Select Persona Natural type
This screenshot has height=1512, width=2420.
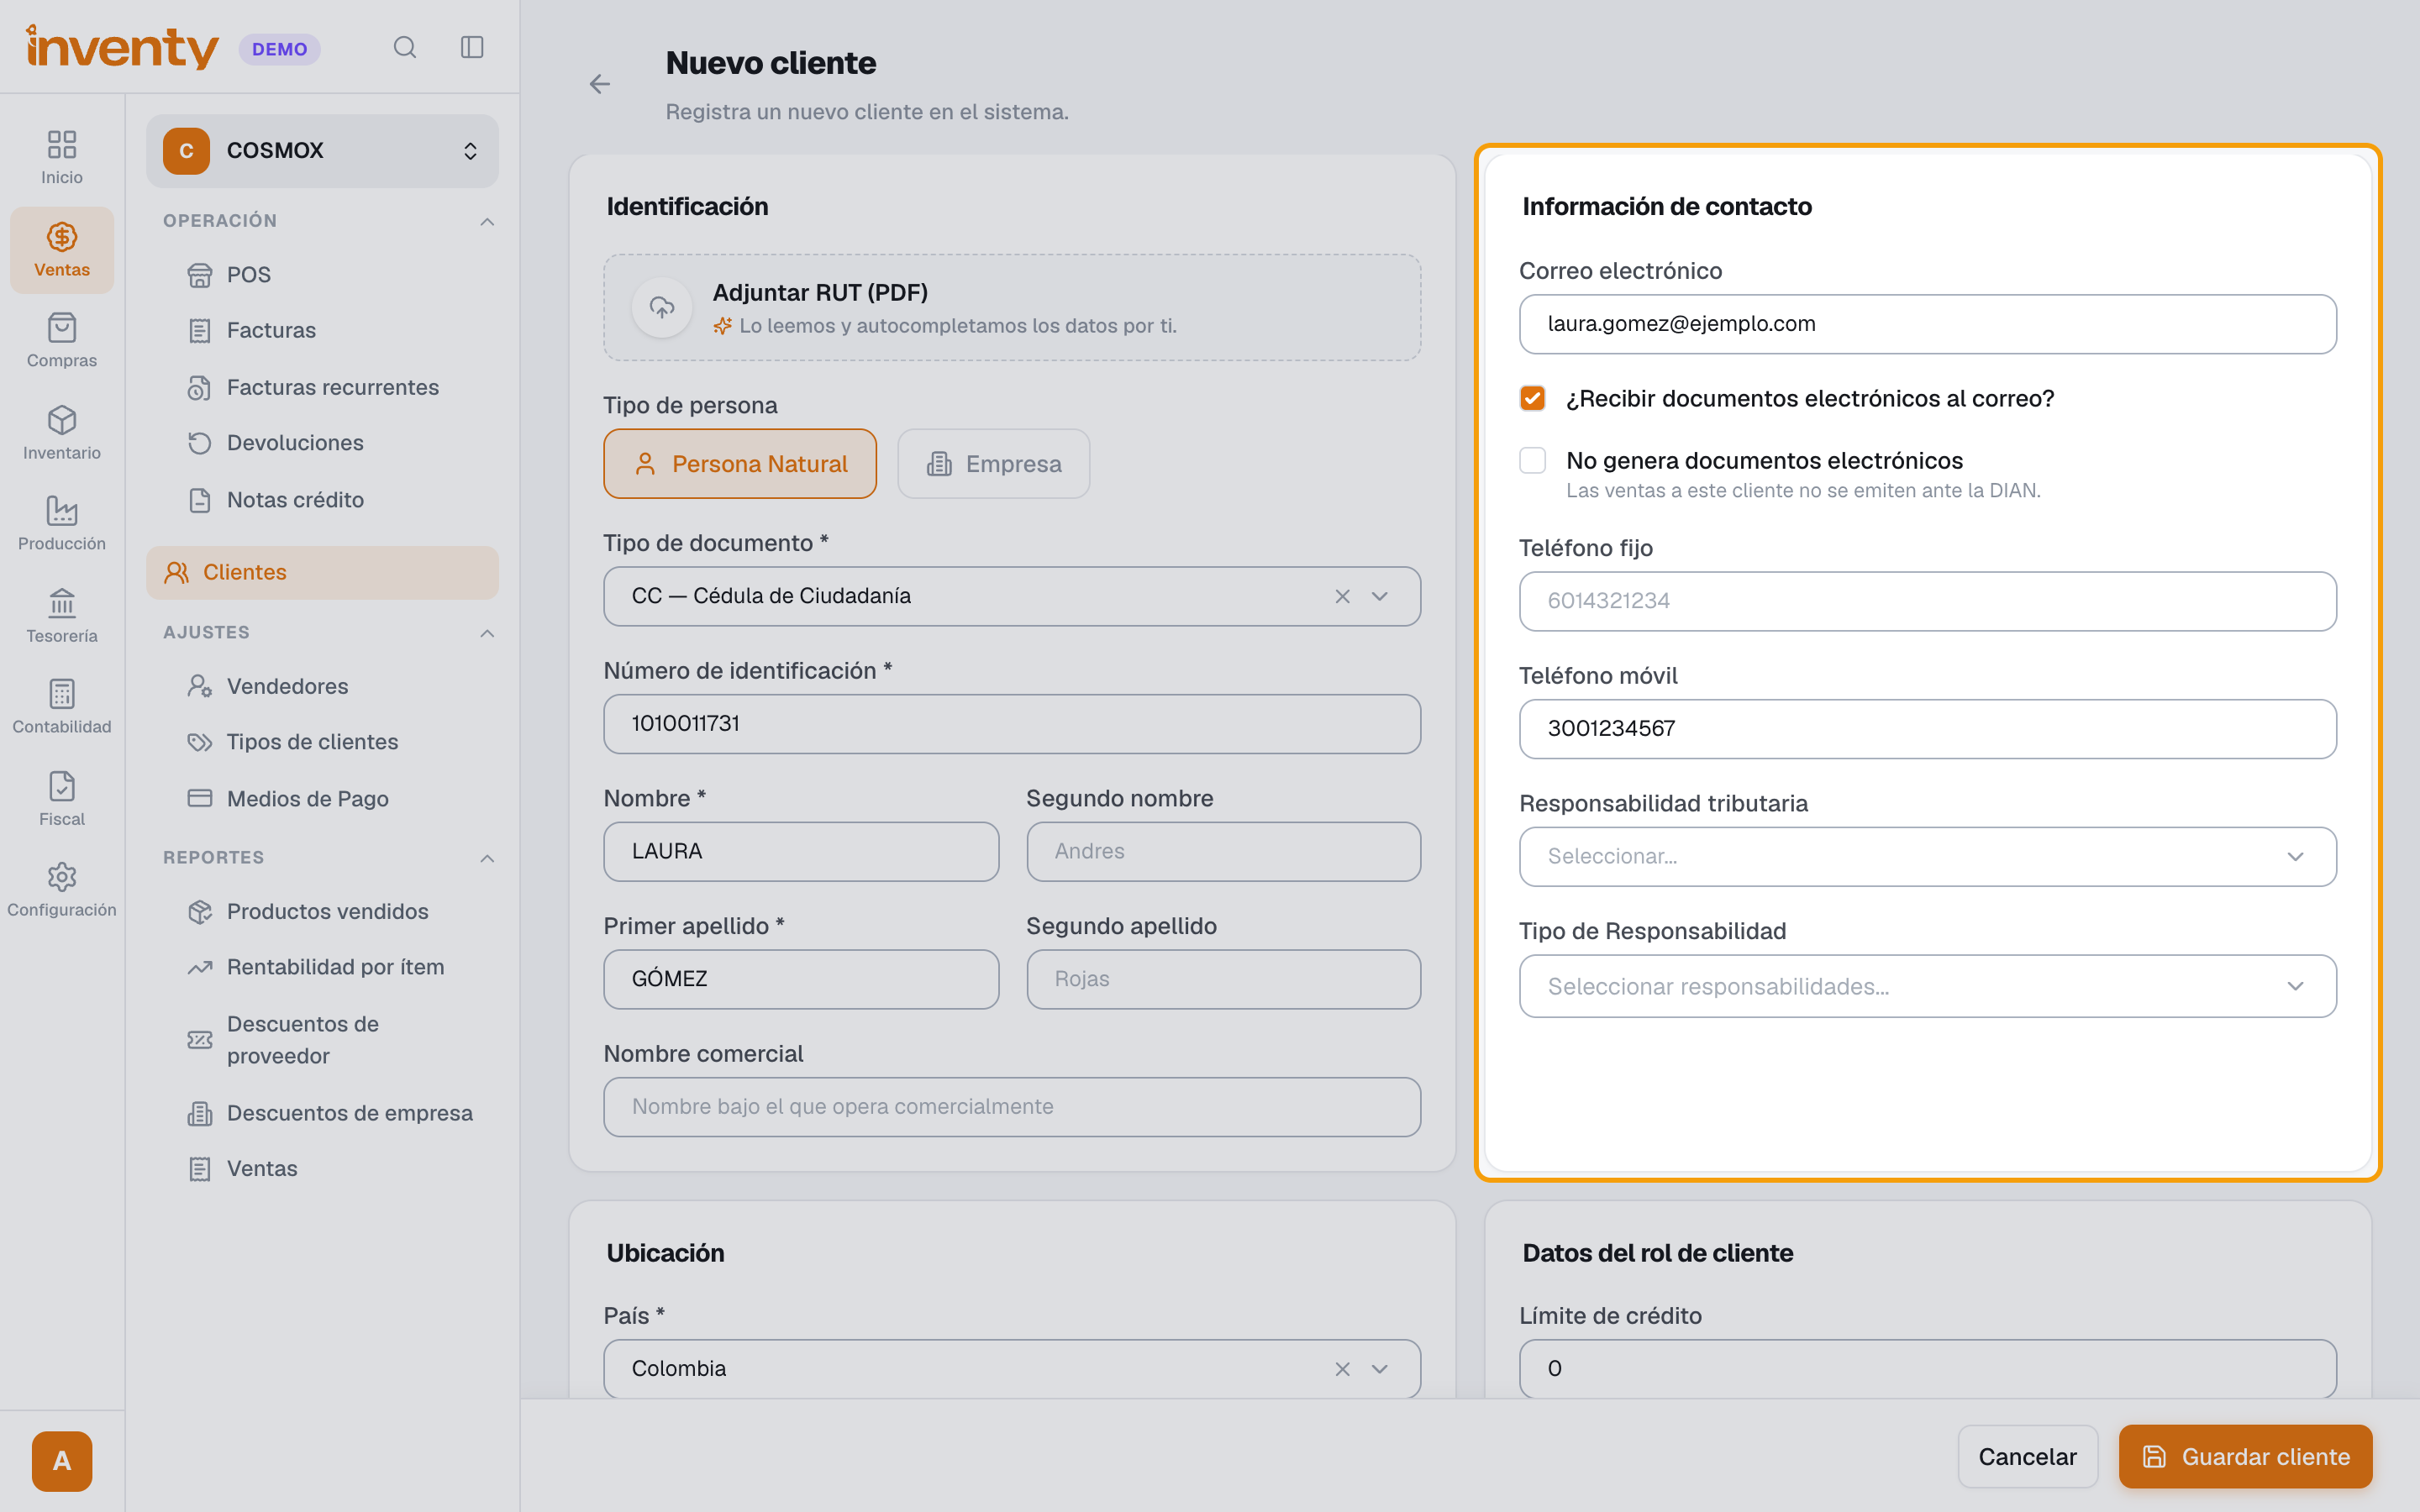pyautogui.click(x=740, y=464)
